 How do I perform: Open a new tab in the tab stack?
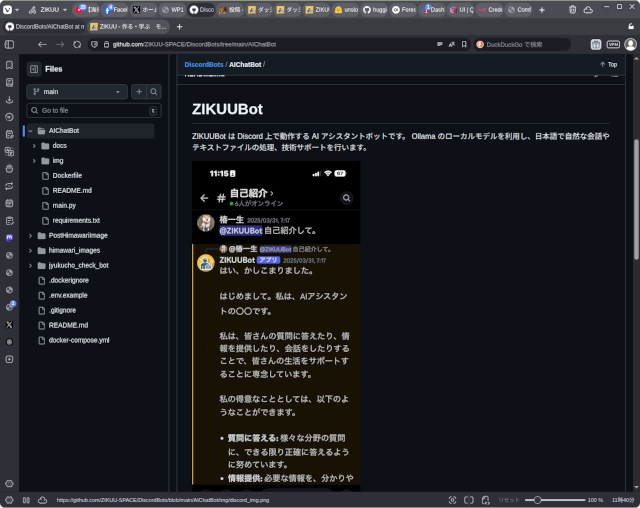pos(180,27)
